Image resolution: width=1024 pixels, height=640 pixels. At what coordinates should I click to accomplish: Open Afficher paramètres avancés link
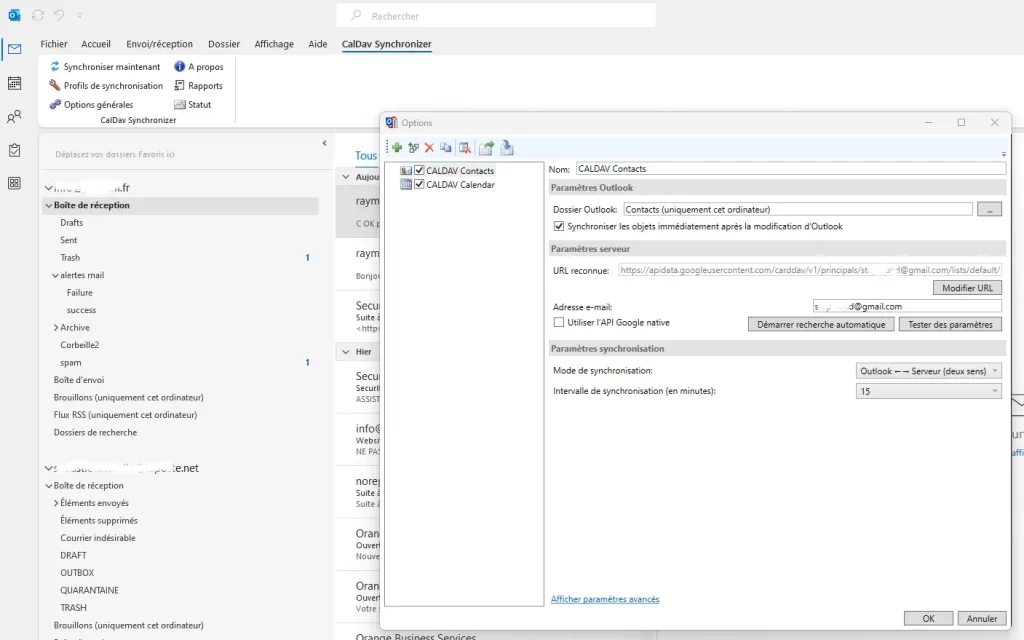click(605, 600)
